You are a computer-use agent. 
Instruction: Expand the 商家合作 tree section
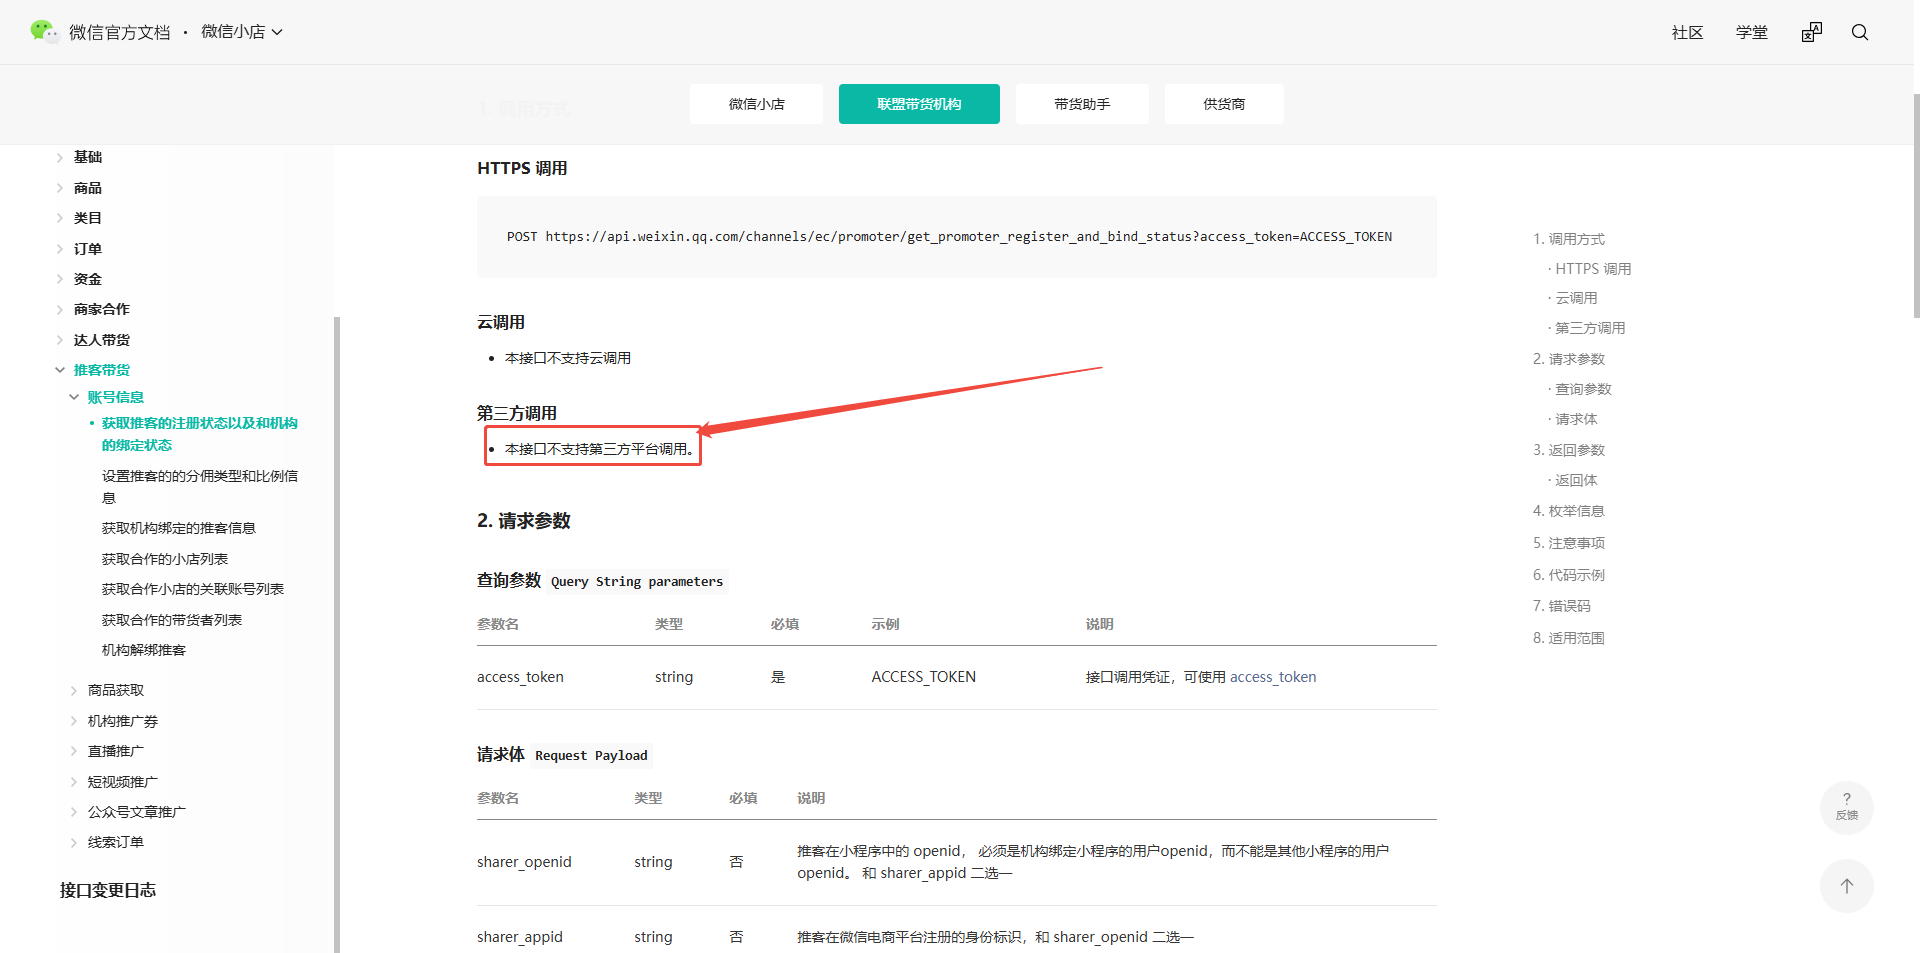point(60,310)
